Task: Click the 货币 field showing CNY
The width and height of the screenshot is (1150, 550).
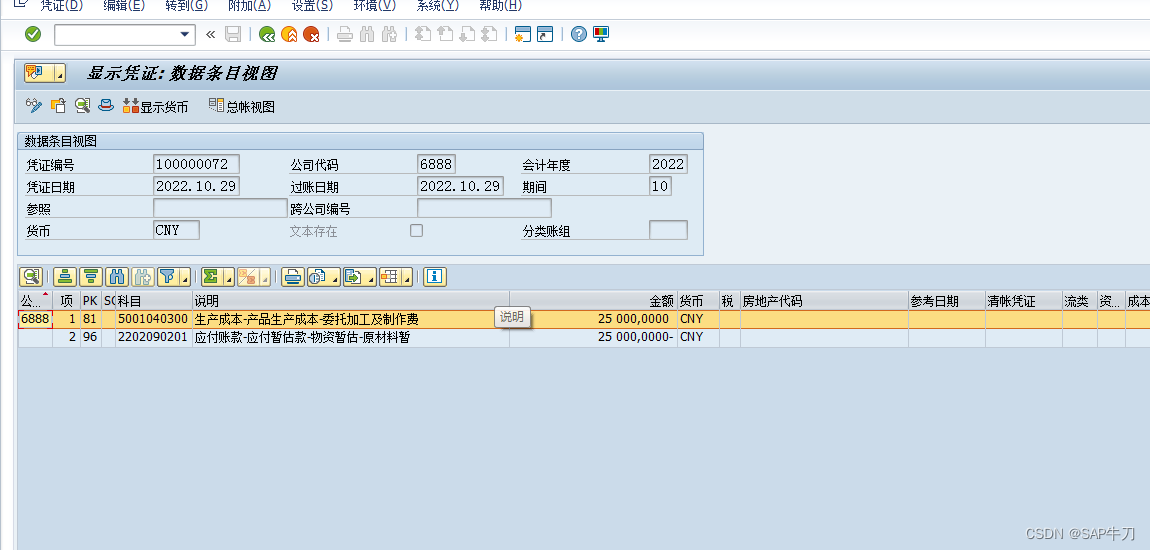Action: tap(176, 230)
